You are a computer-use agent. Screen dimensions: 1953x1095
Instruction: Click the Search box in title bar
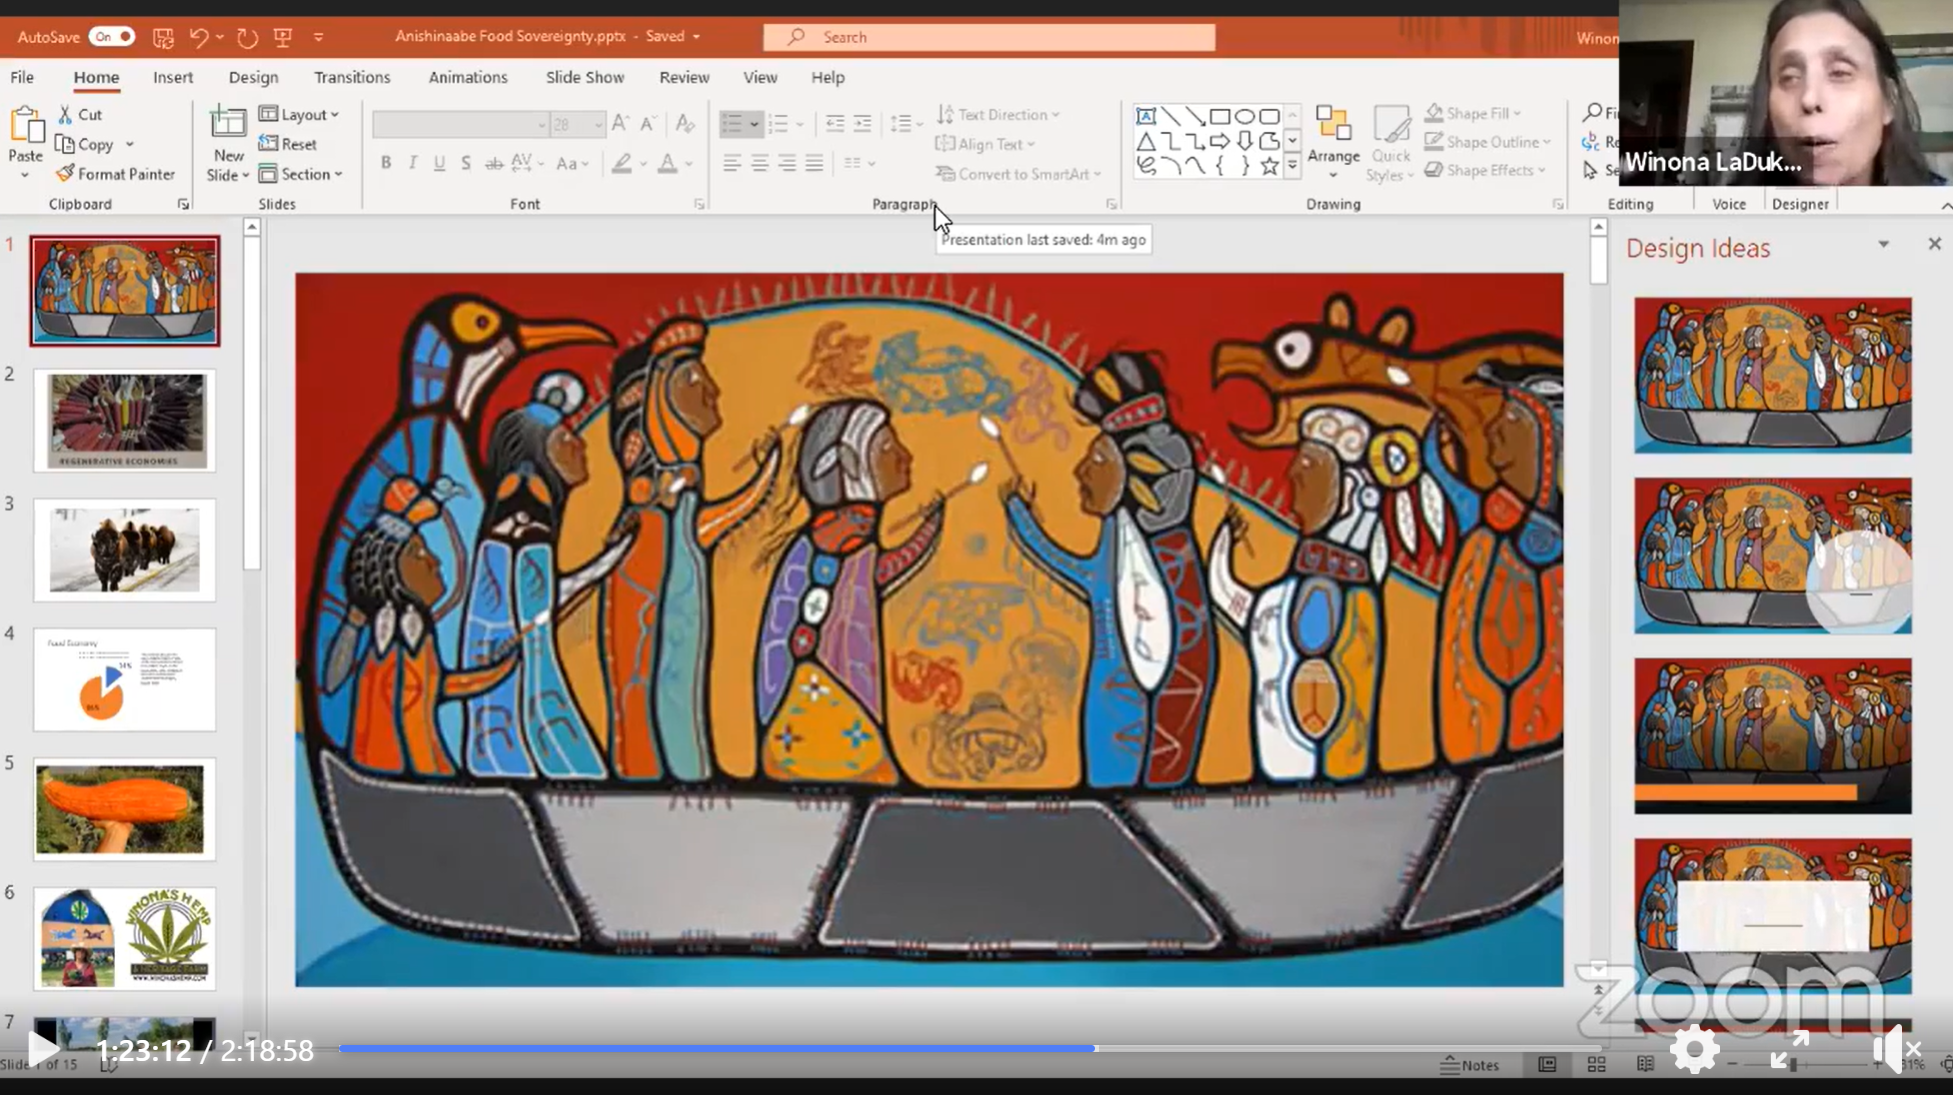[x=989, y=37]
